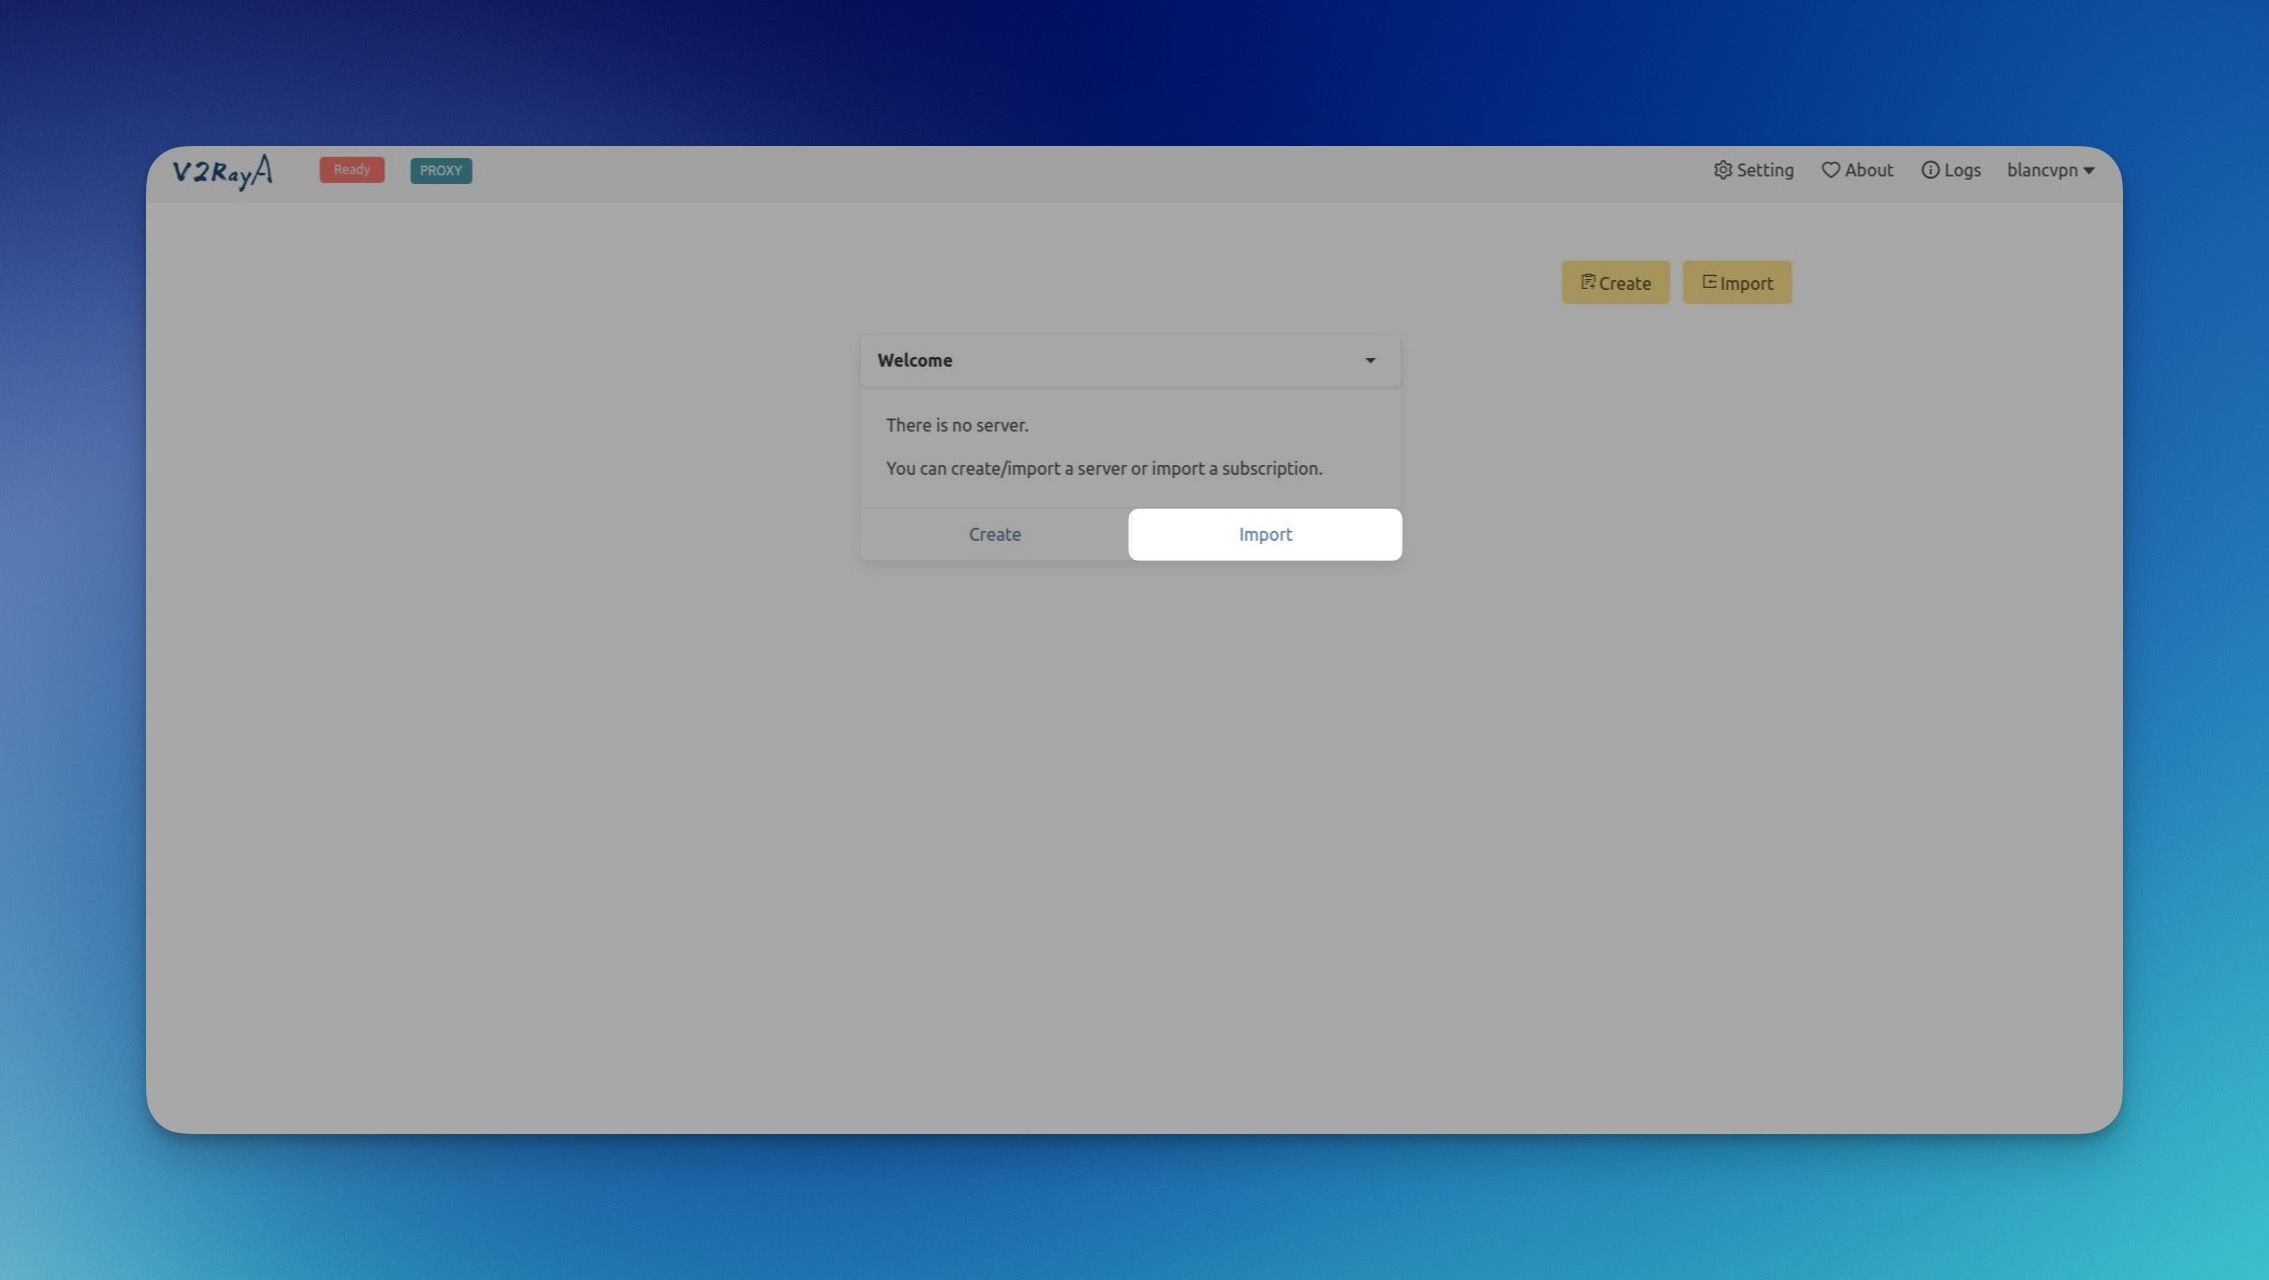Click the caret arrow next to blancvpn

click(x=2089, y=171)
